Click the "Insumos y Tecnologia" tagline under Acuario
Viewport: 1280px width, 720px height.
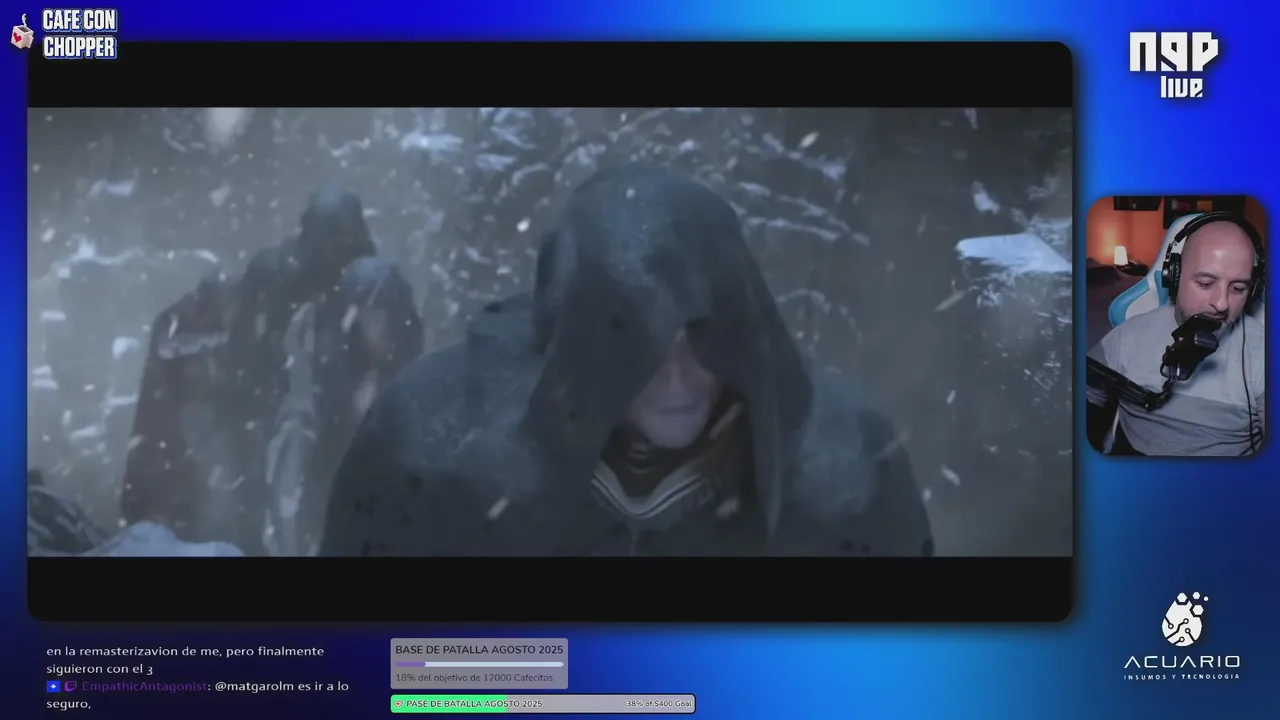point(1181,677)
